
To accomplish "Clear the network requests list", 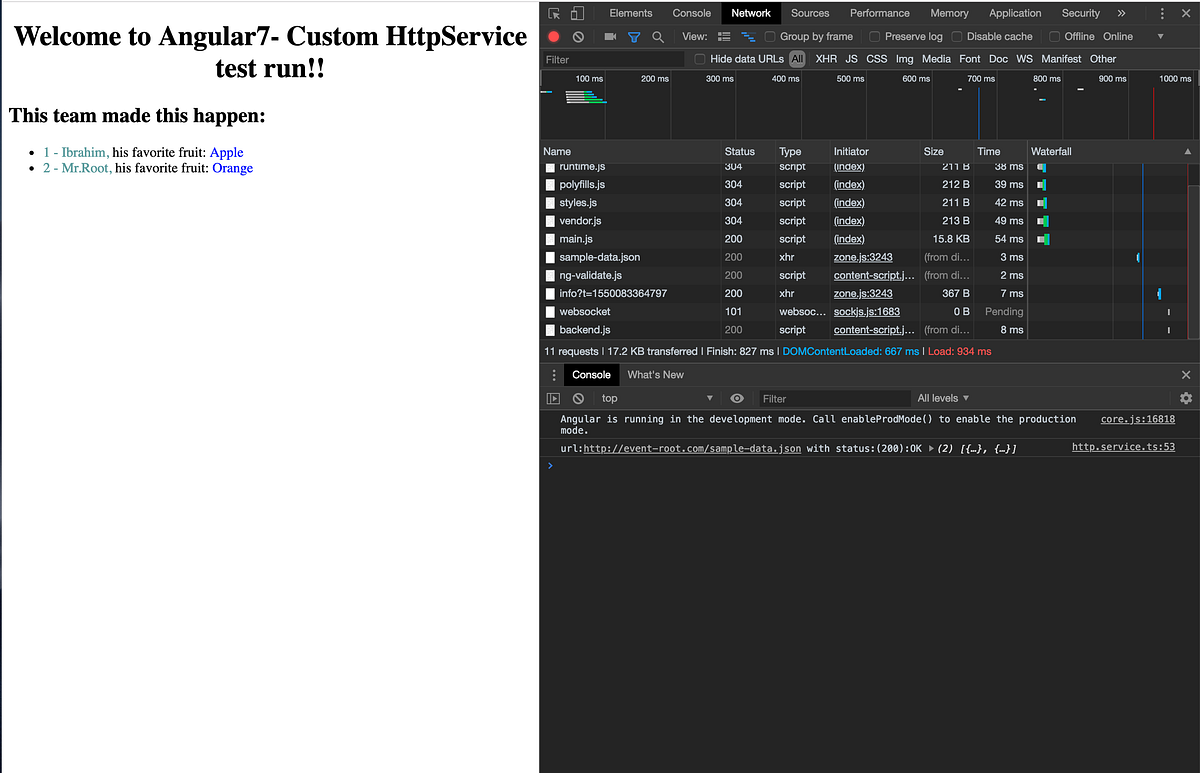I will pyautogui.click(x=578, y=36).
